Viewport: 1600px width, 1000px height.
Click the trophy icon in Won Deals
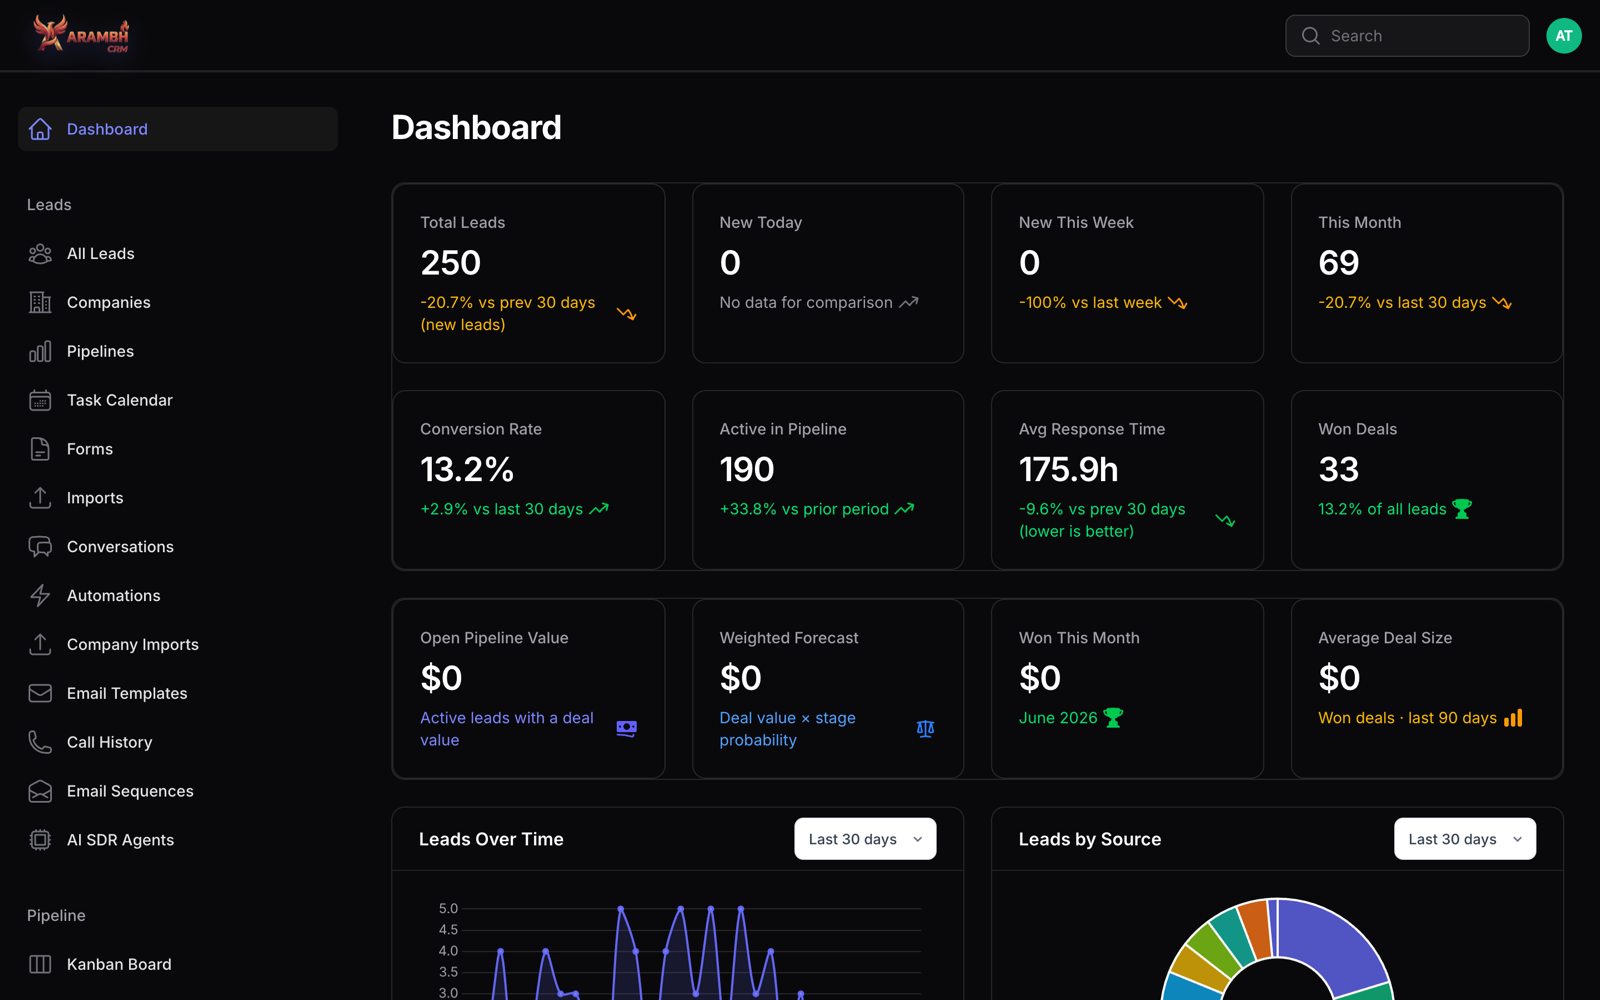(x=1462, y=509)
